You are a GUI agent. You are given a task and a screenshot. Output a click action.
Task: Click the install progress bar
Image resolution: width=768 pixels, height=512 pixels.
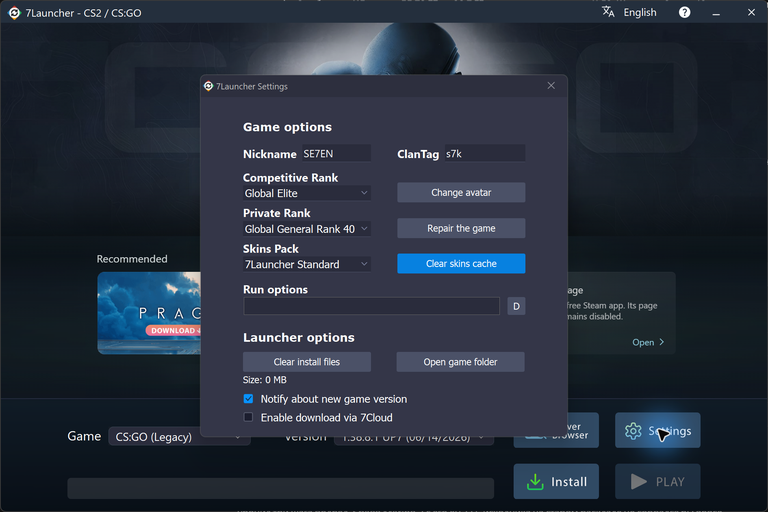click(280, 488)
